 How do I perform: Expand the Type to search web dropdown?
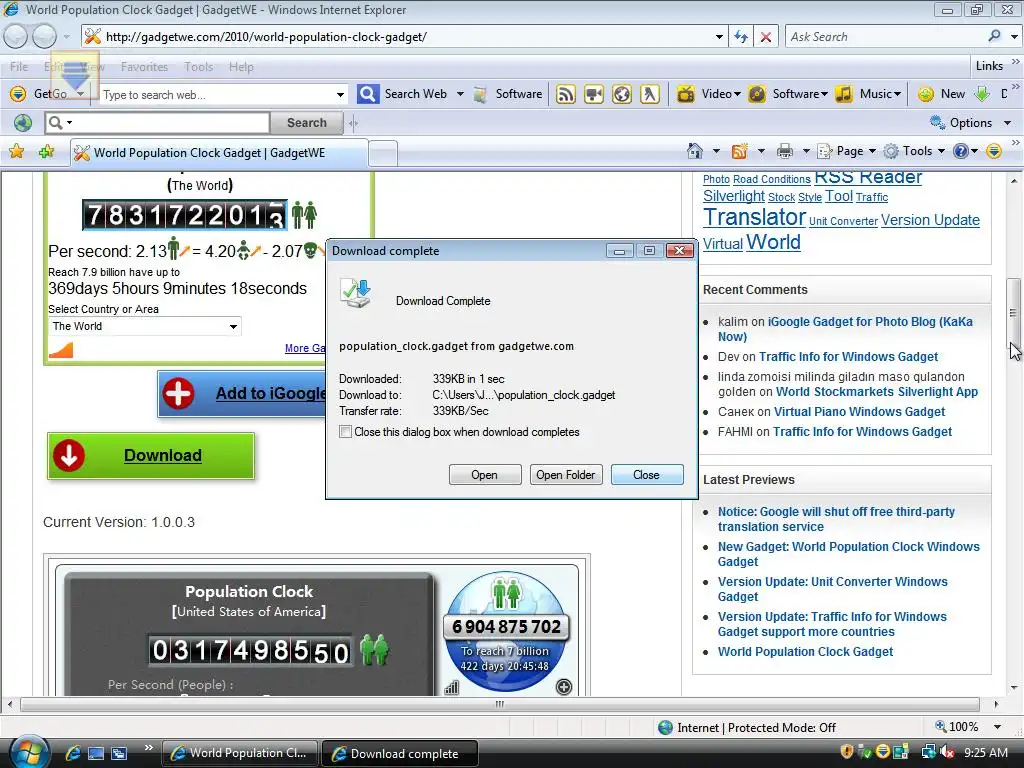point(340,95)
